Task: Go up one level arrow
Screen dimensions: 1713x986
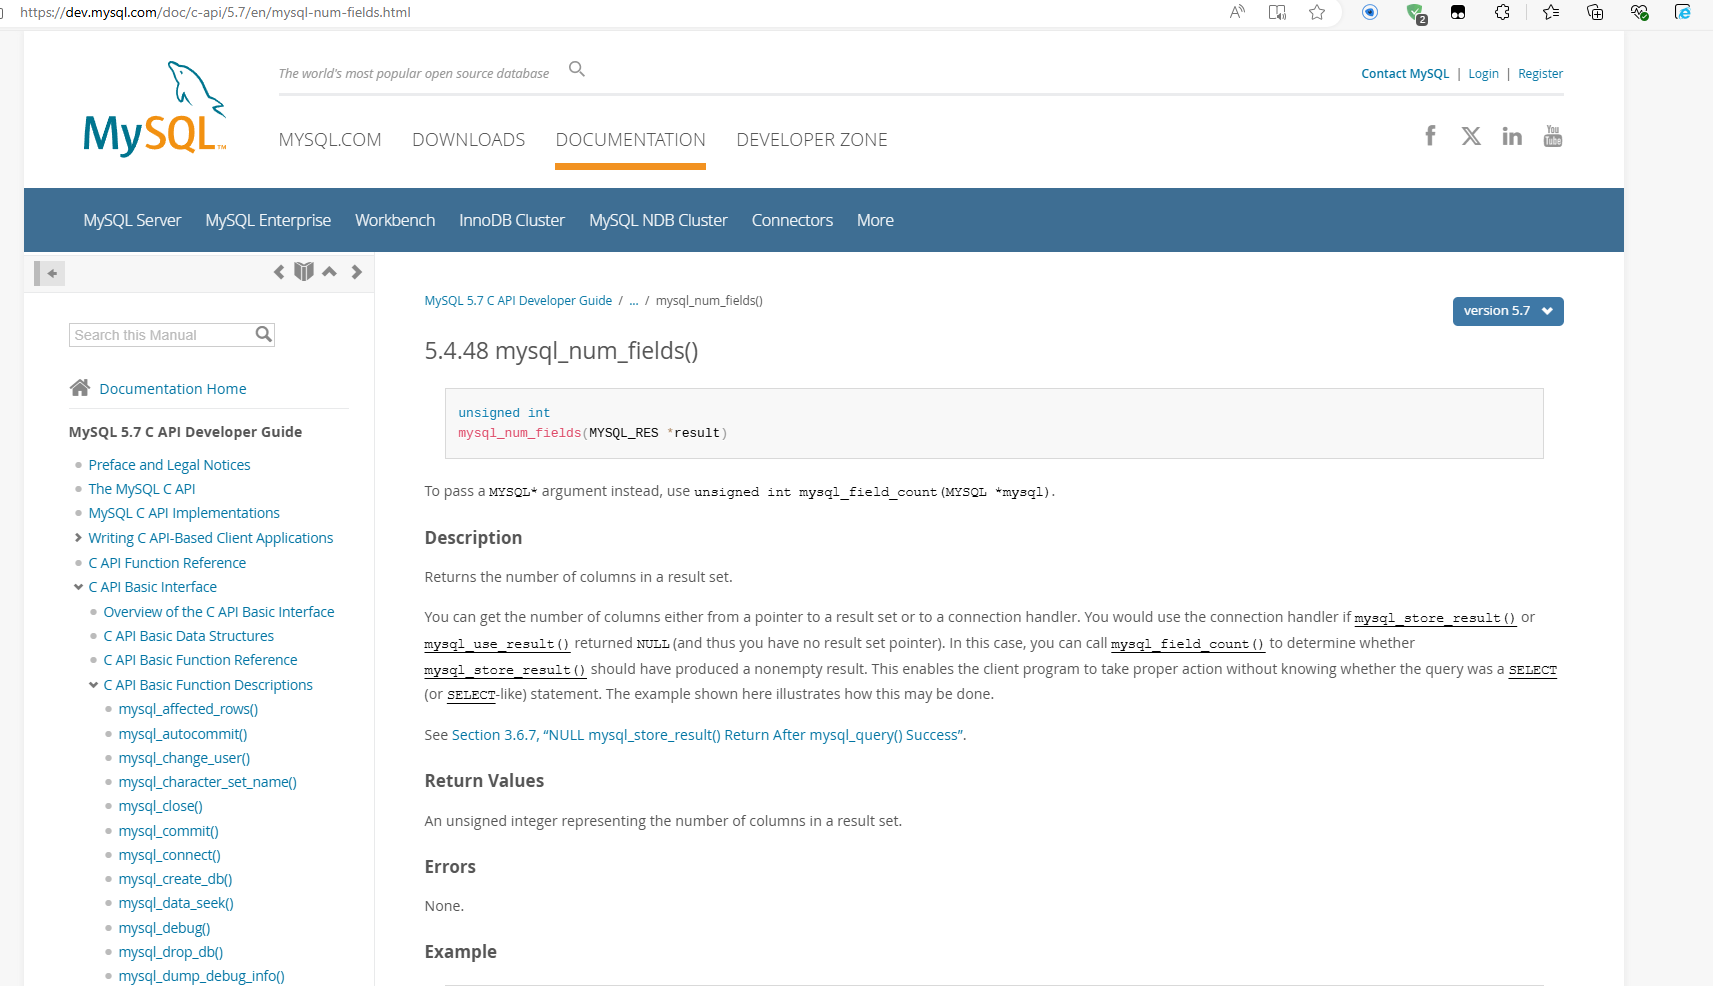Action: click(329, 272)
